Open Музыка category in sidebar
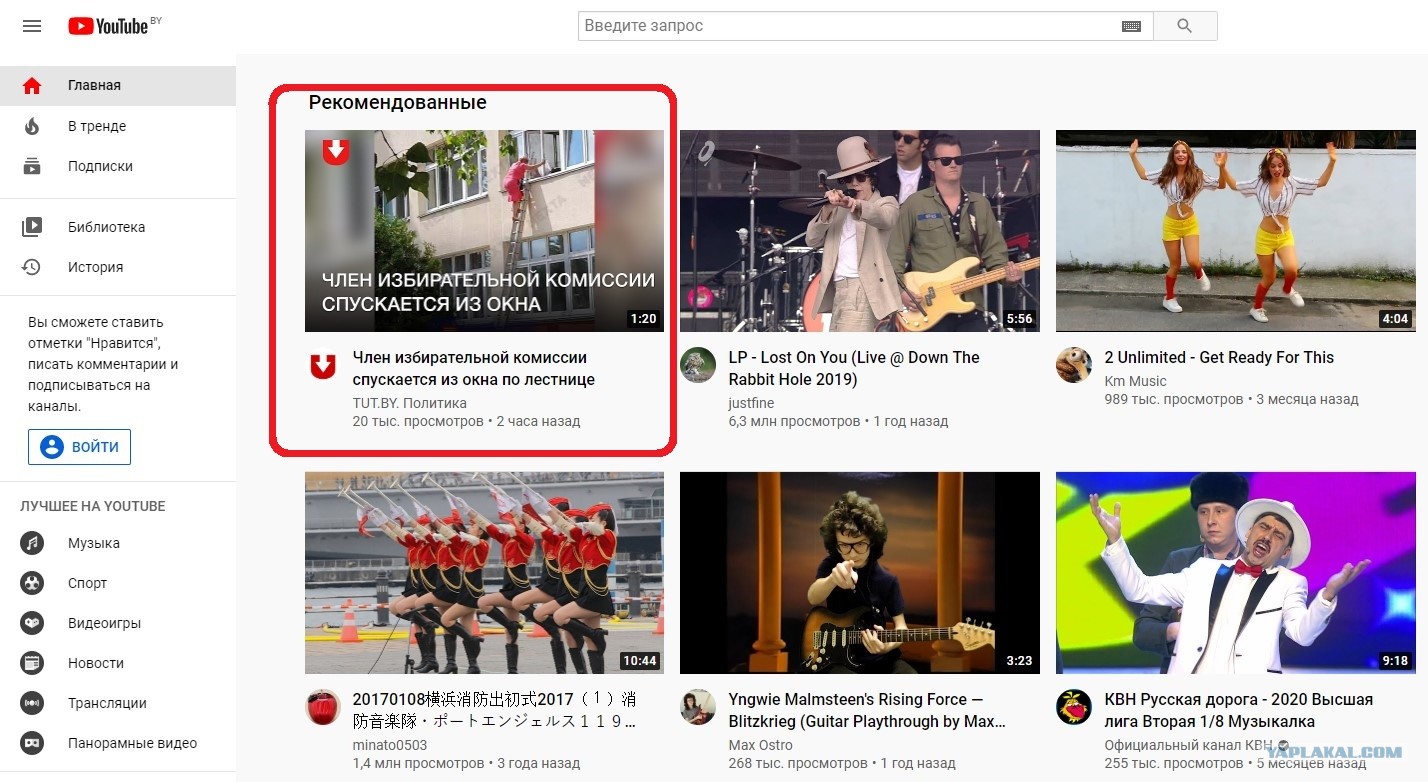 click(x=118, y=543)
